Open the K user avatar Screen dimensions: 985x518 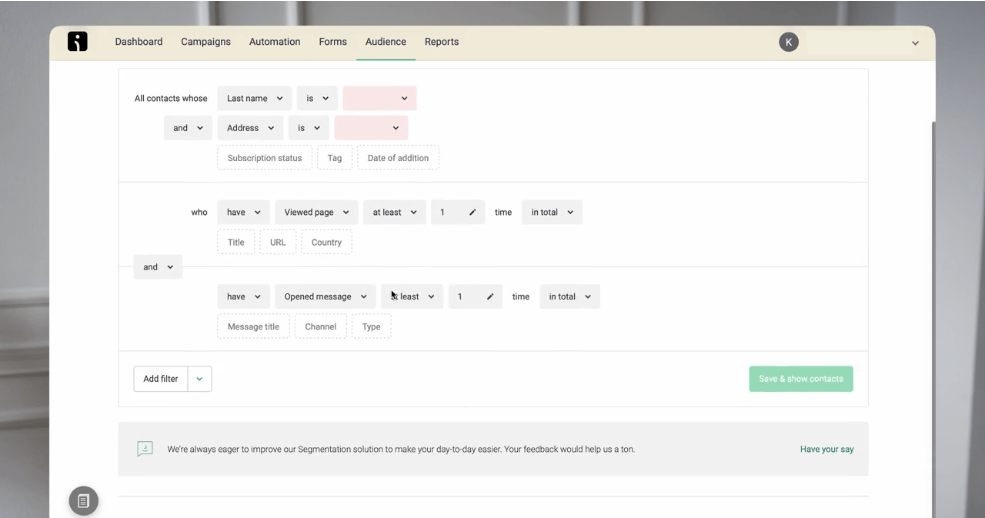(788, 42)
